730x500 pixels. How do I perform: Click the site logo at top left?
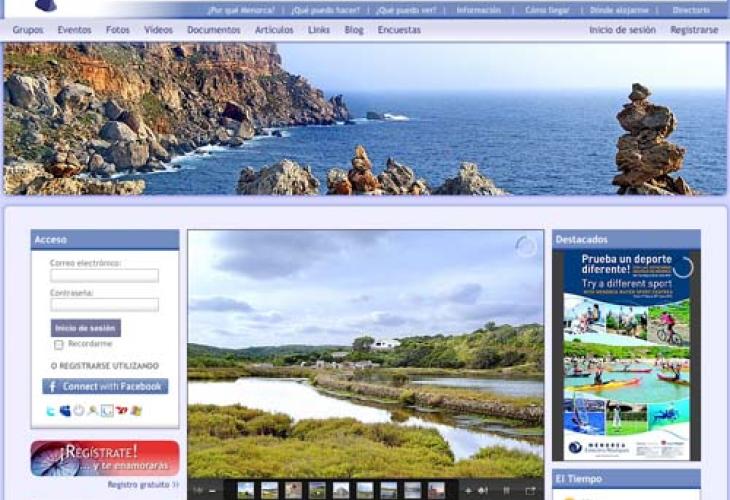(x=45, y=5)
